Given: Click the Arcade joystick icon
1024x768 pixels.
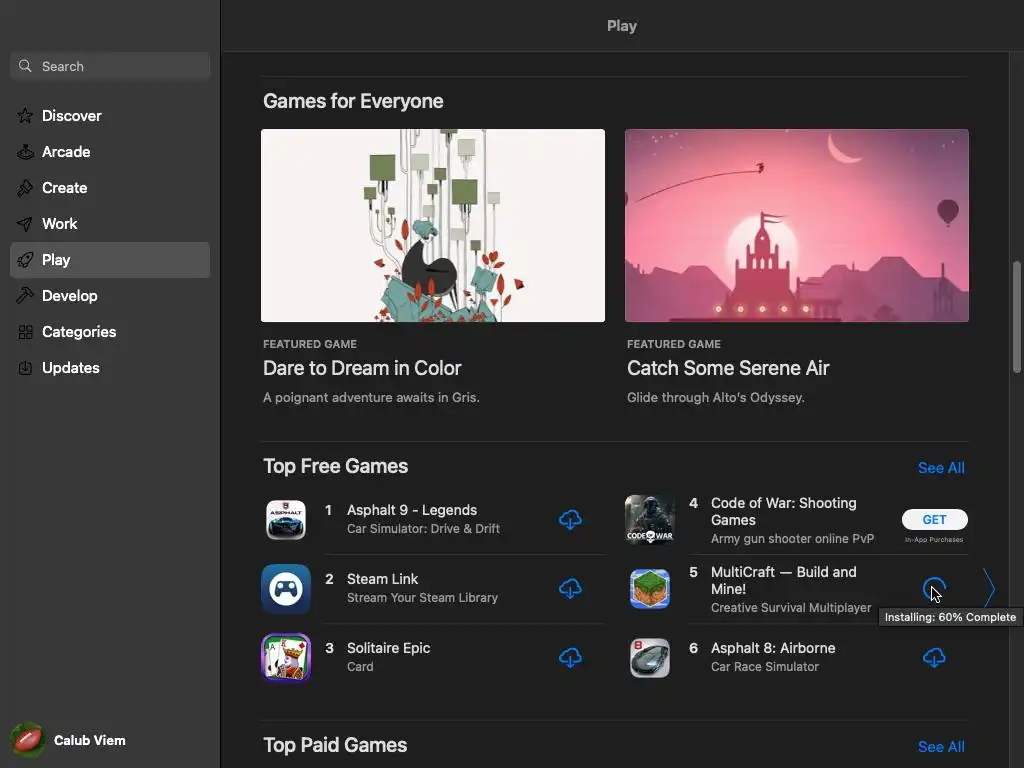Looking at the screenshot, I should pos(25,152).
